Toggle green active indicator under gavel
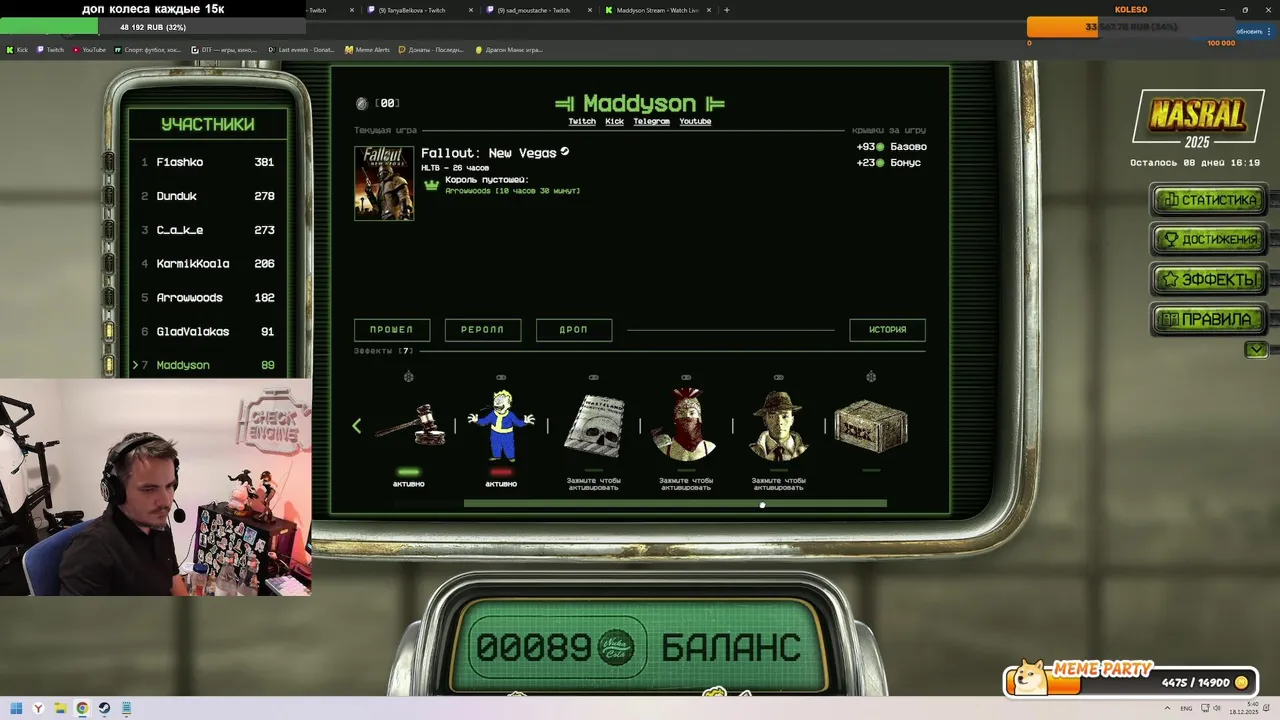The width and height of the screenshot is (1280, 720). (408, 471)
